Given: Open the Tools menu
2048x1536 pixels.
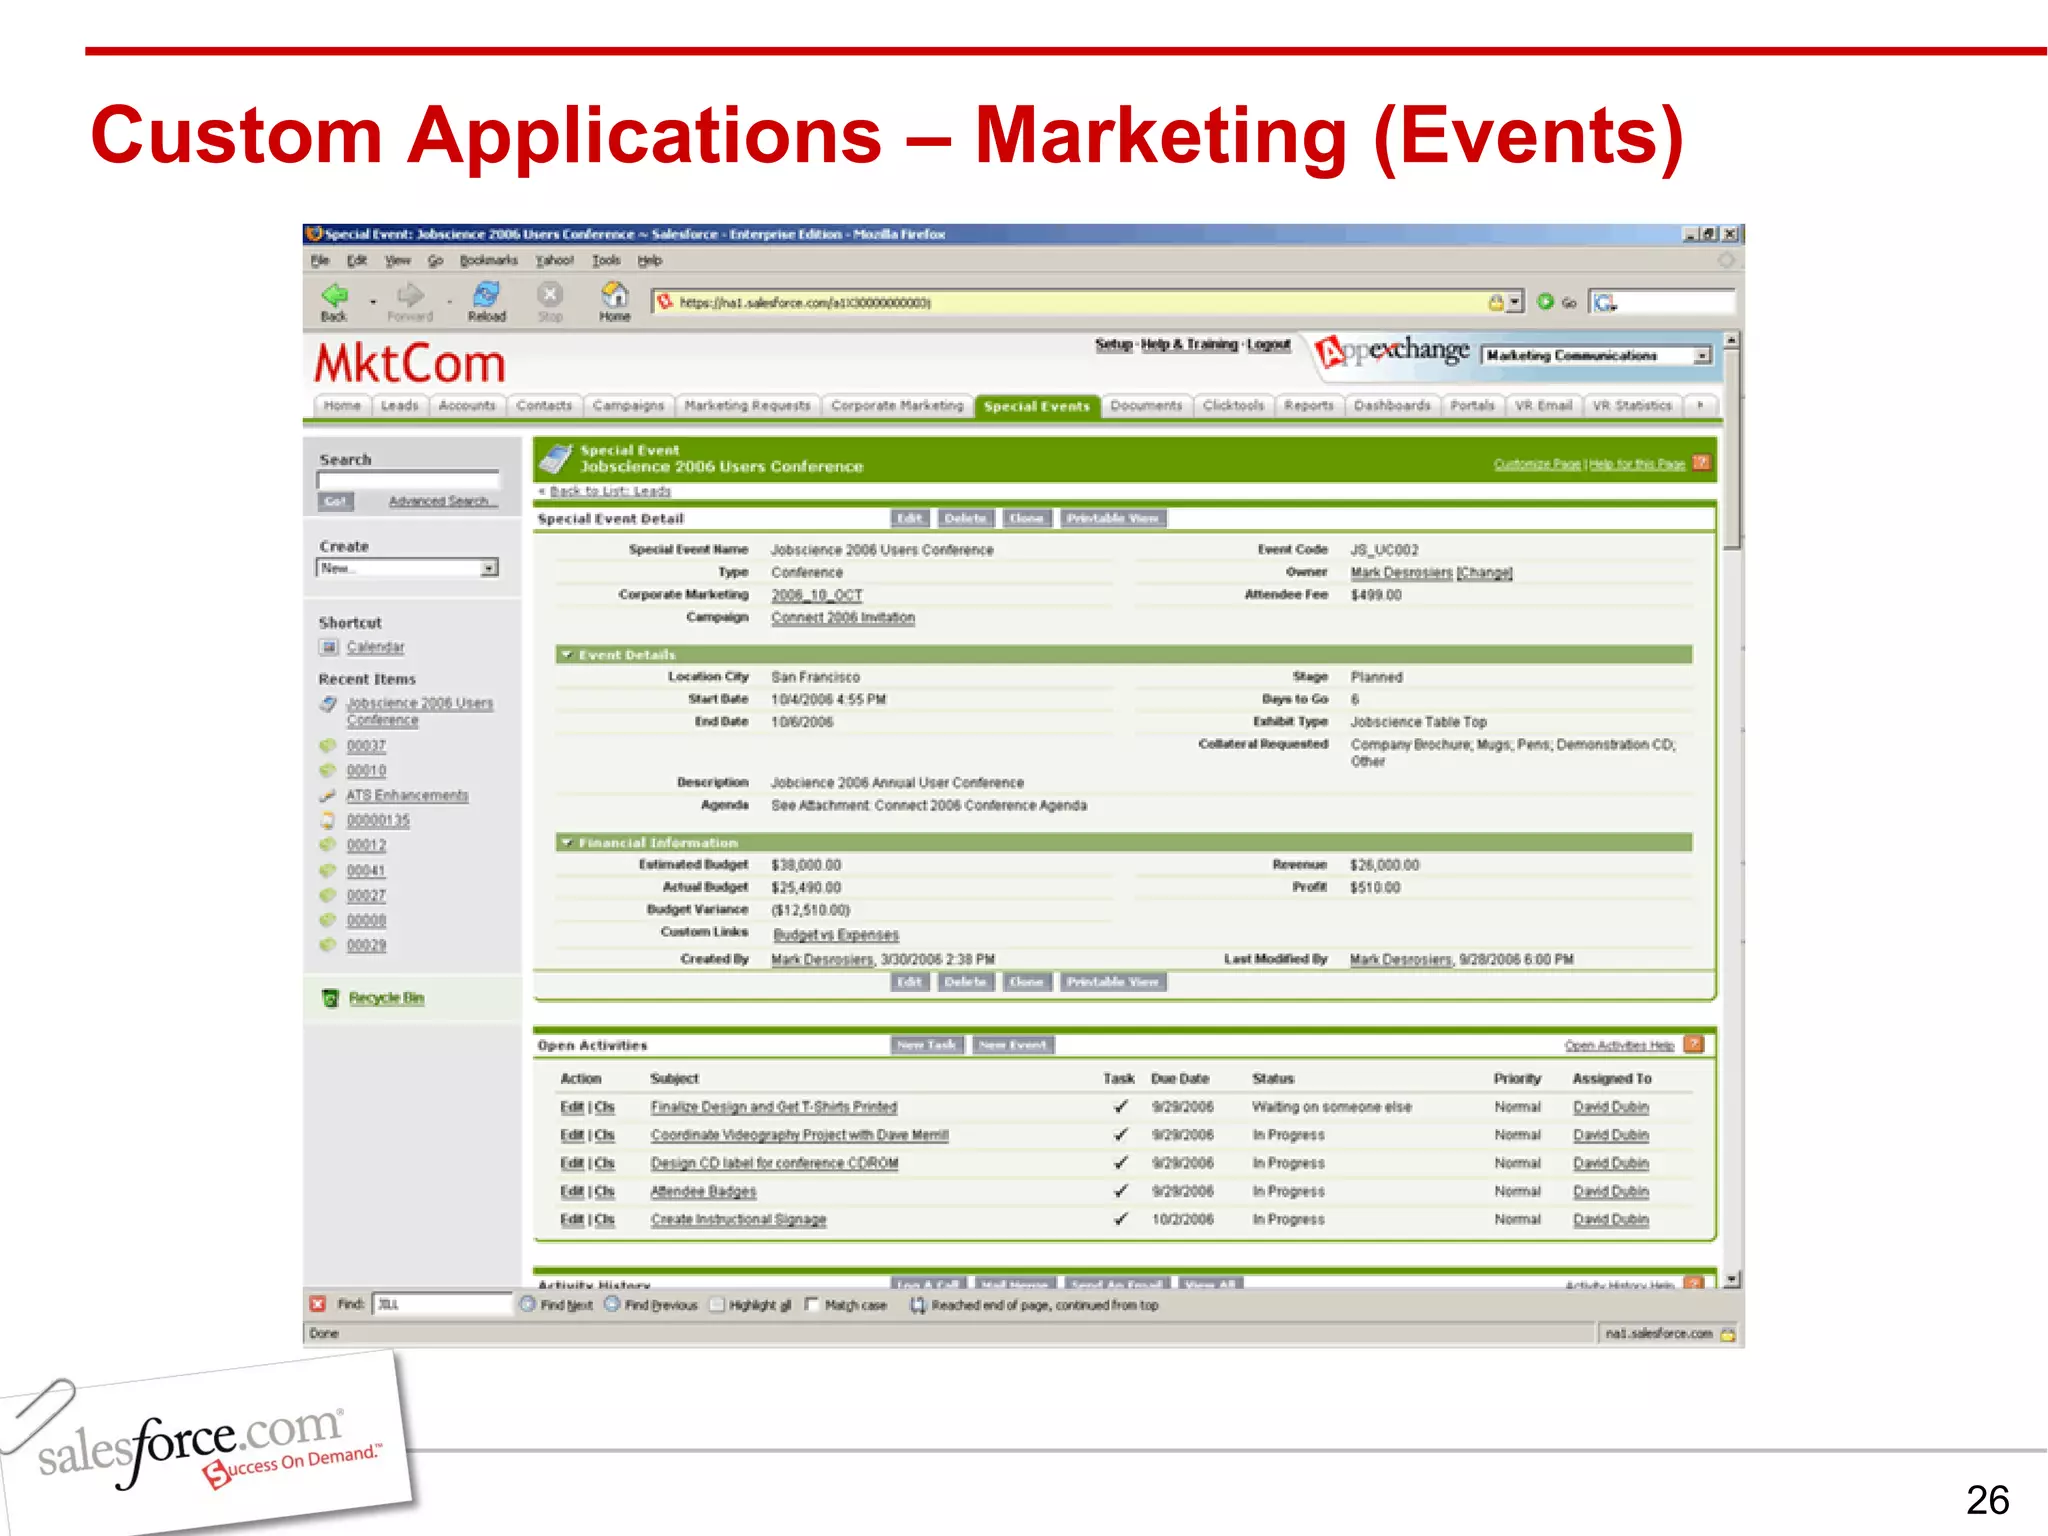Looking at the screenshot, I should (x=606, y=260).
